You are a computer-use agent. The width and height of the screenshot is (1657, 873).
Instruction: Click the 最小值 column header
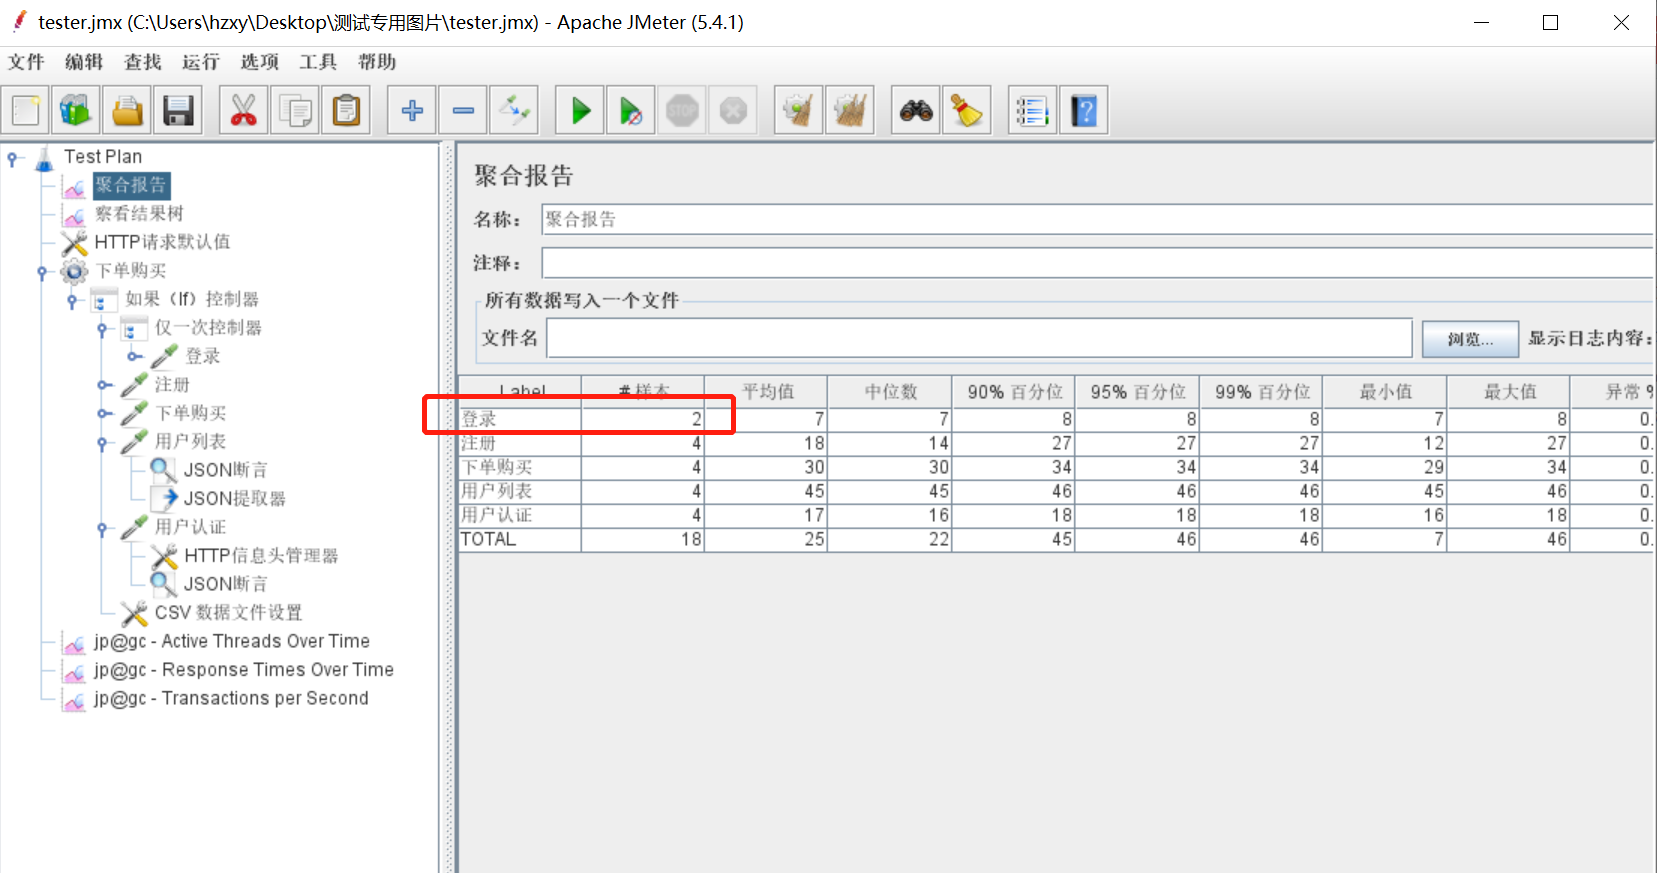1386,392
